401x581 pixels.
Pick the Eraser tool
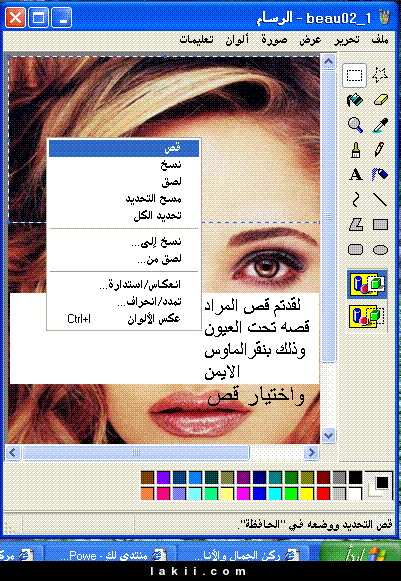click(x=380, y=100)
